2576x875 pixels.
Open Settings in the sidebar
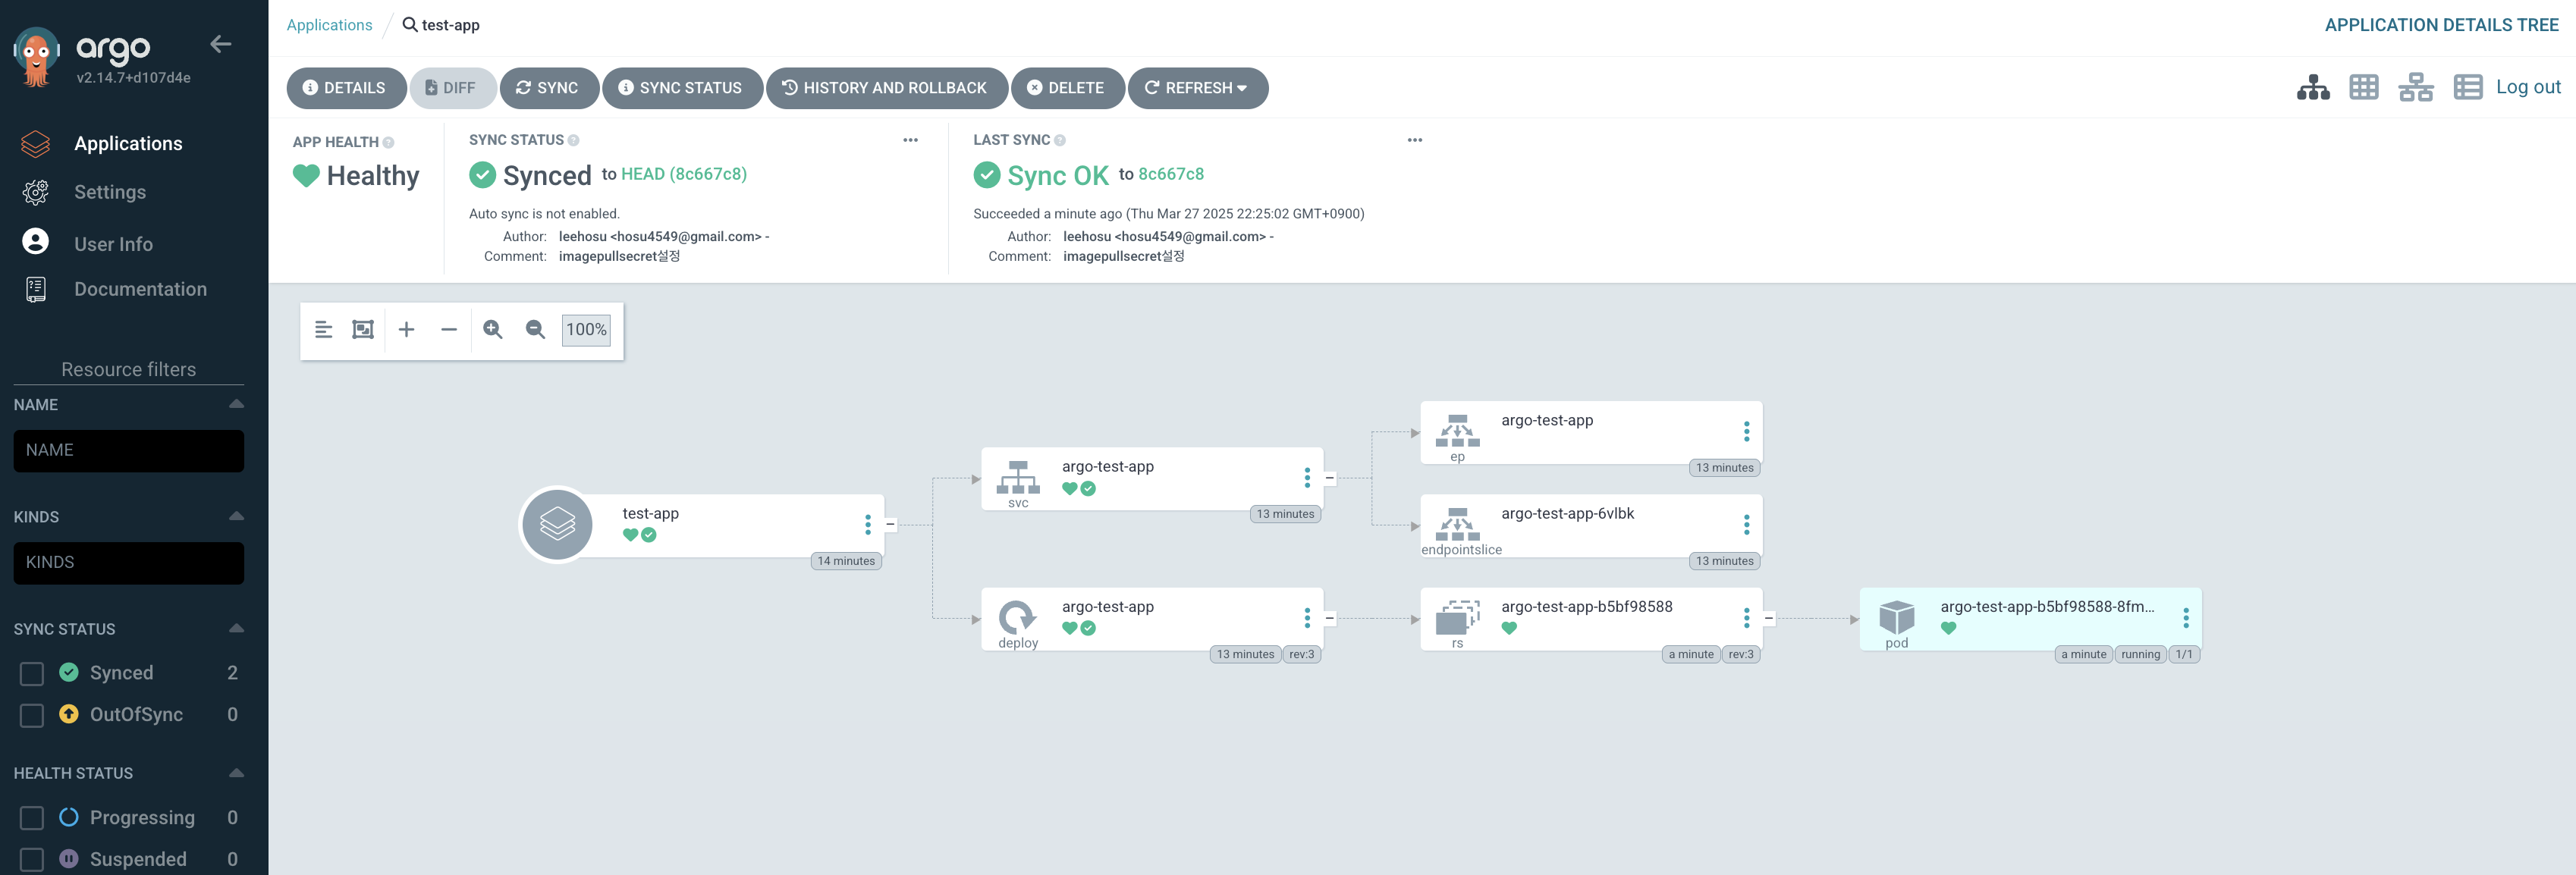click(110, 192)
